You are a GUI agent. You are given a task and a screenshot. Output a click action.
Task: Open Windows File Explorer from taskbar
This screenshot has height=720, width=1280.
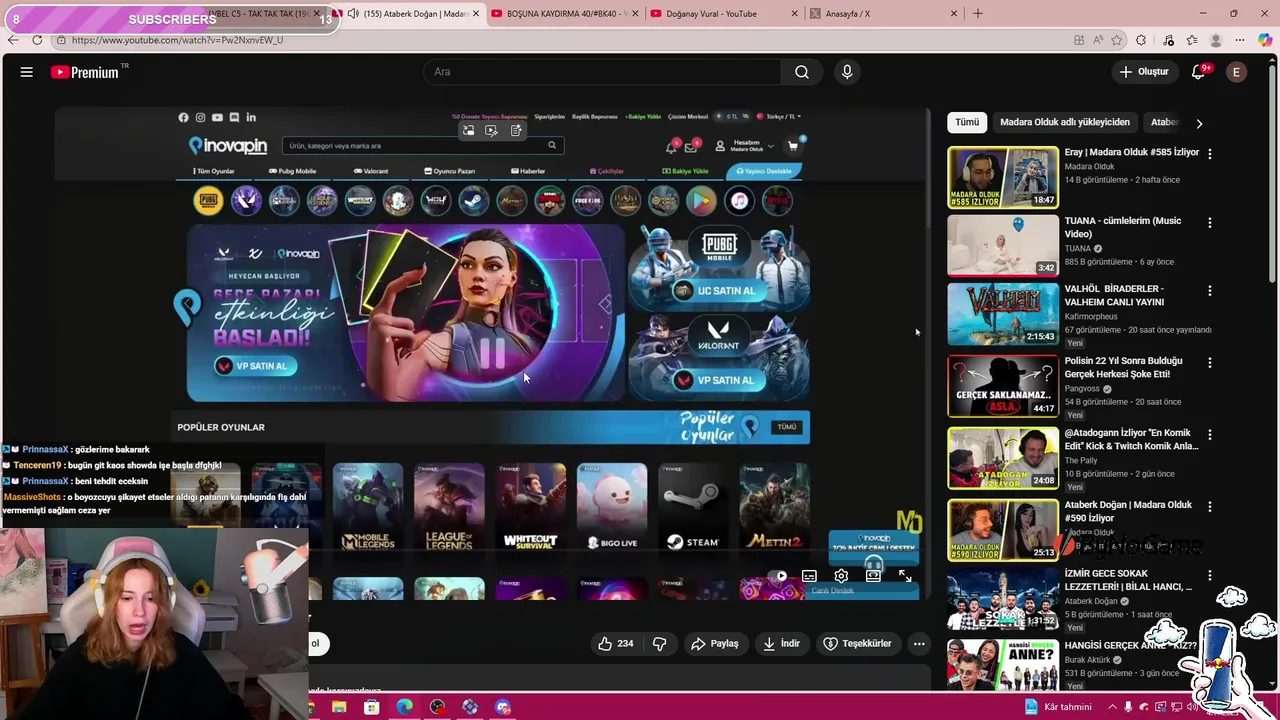coord(339,707)
